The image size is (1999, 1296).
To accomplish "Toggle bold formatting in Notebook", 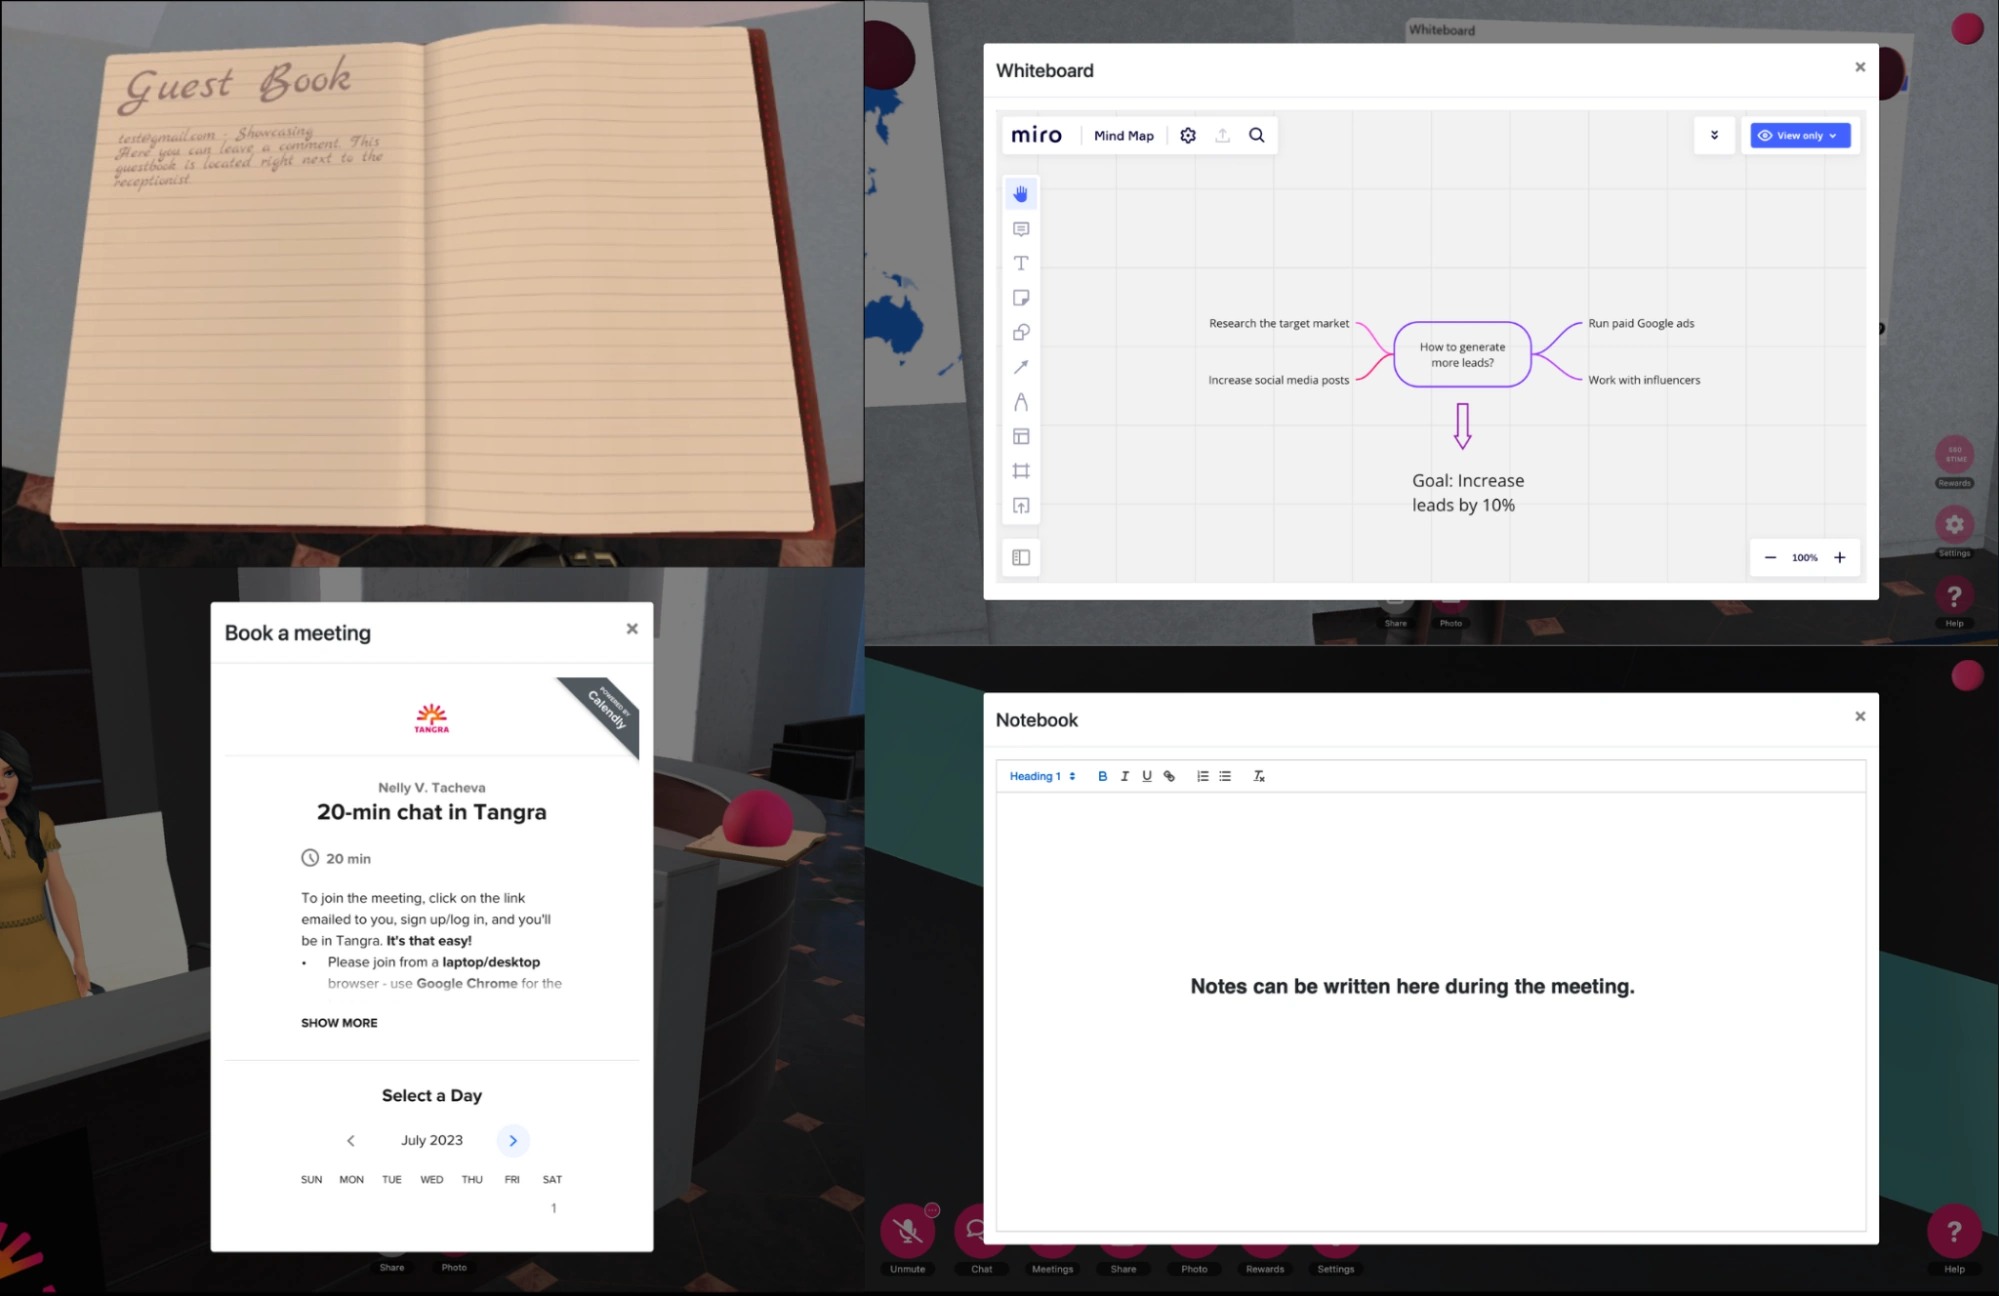I will pos(1102,776).
